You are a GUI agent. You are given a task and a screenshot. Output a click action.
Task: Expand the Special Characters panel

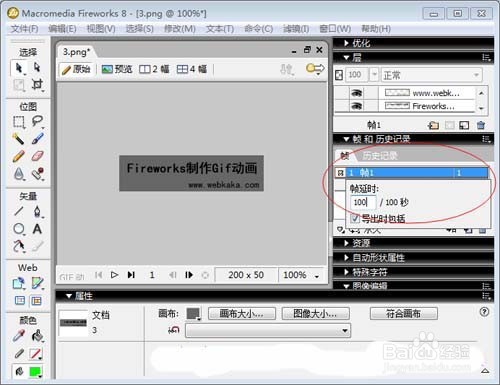(x=346, y=272)
